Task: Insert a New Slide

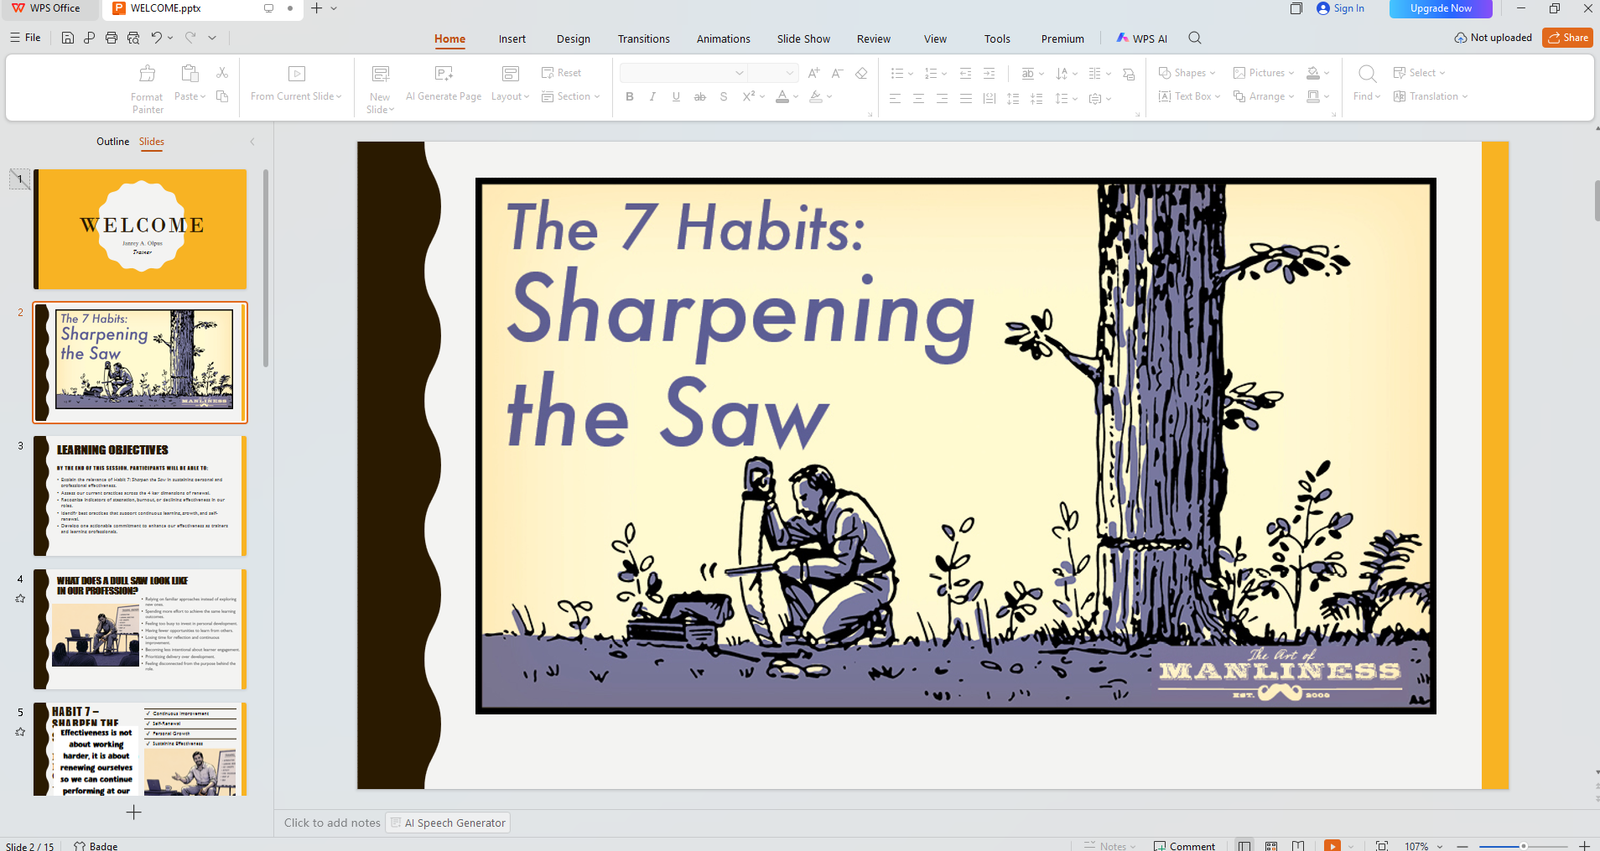Action: coord(380,89)
